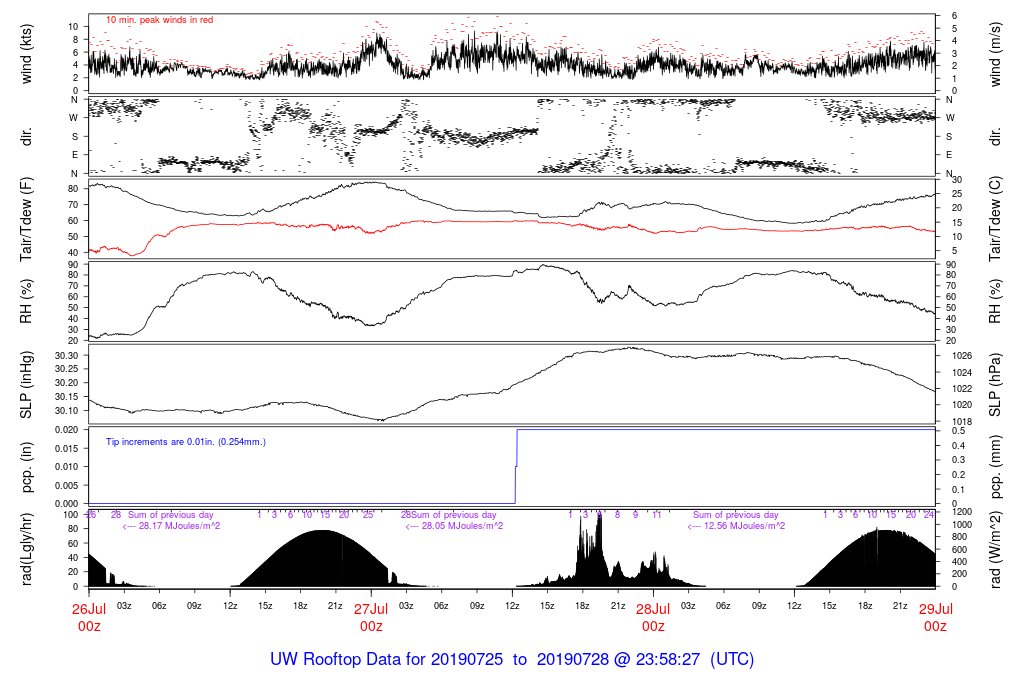Click the '1000' W/m^2 tick value
Screen dimensions: 1024x700
(962, 524)
